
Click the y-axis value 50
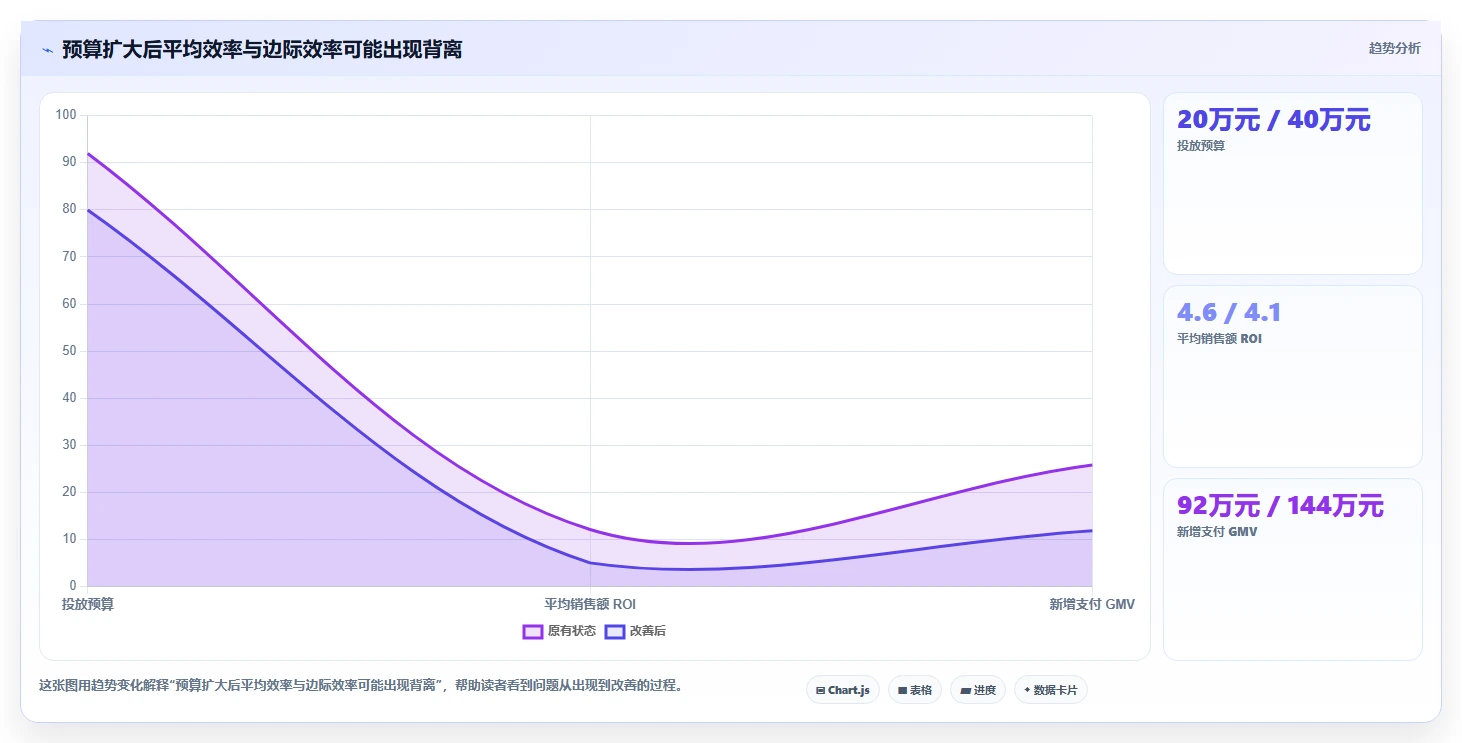click(69, 351)
